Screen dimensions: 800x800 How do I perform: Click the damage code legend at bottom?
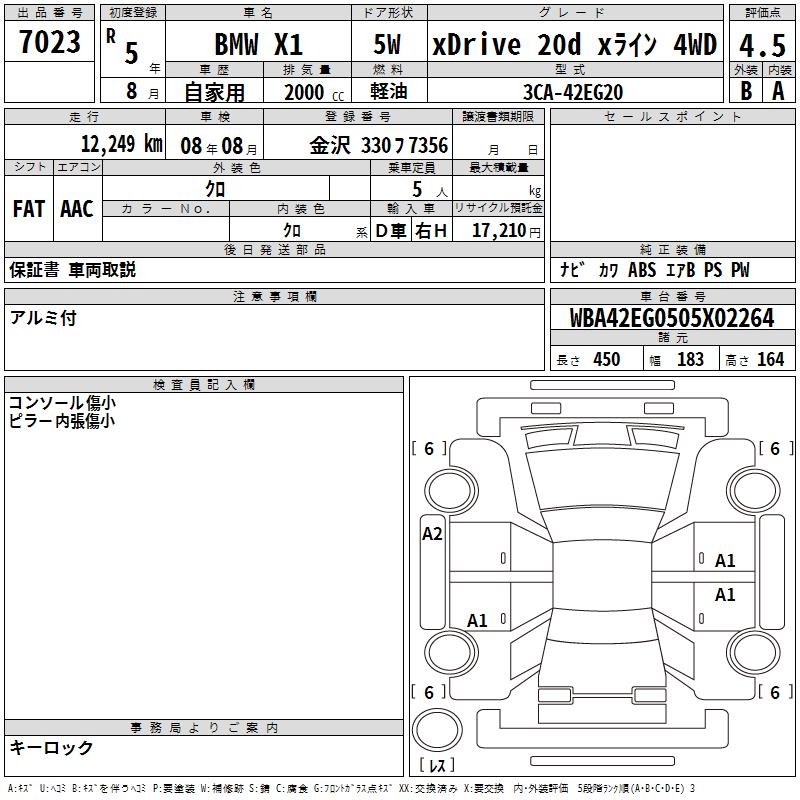pyautogui.click(x=352, y=788)
